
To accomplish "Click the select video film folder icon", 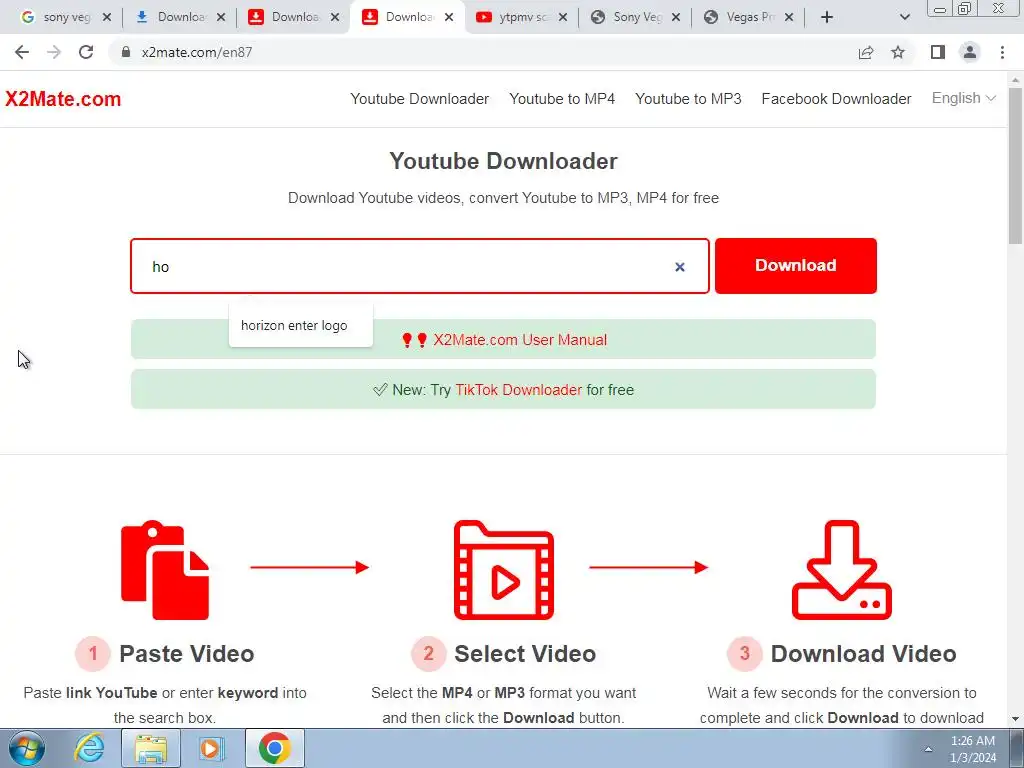I will point(504,569).
